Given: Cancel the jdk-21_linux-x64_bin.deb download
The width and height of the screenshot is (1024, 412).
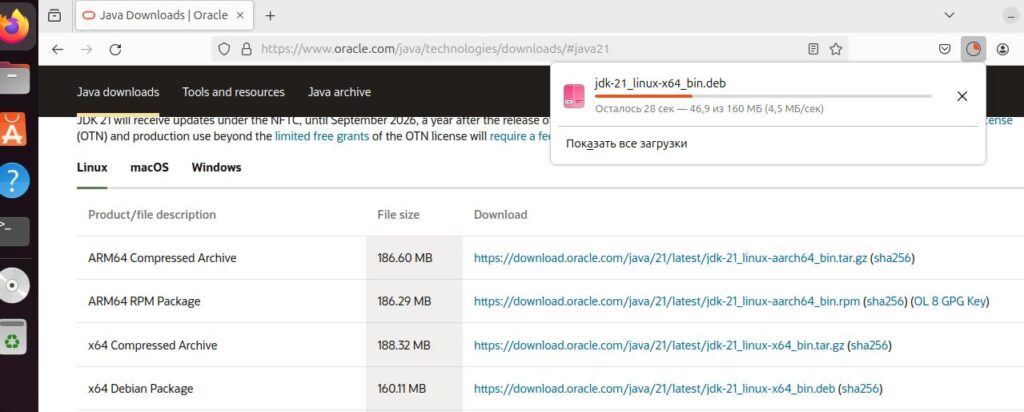Looking at the screenshot, I should pos(961,96).
